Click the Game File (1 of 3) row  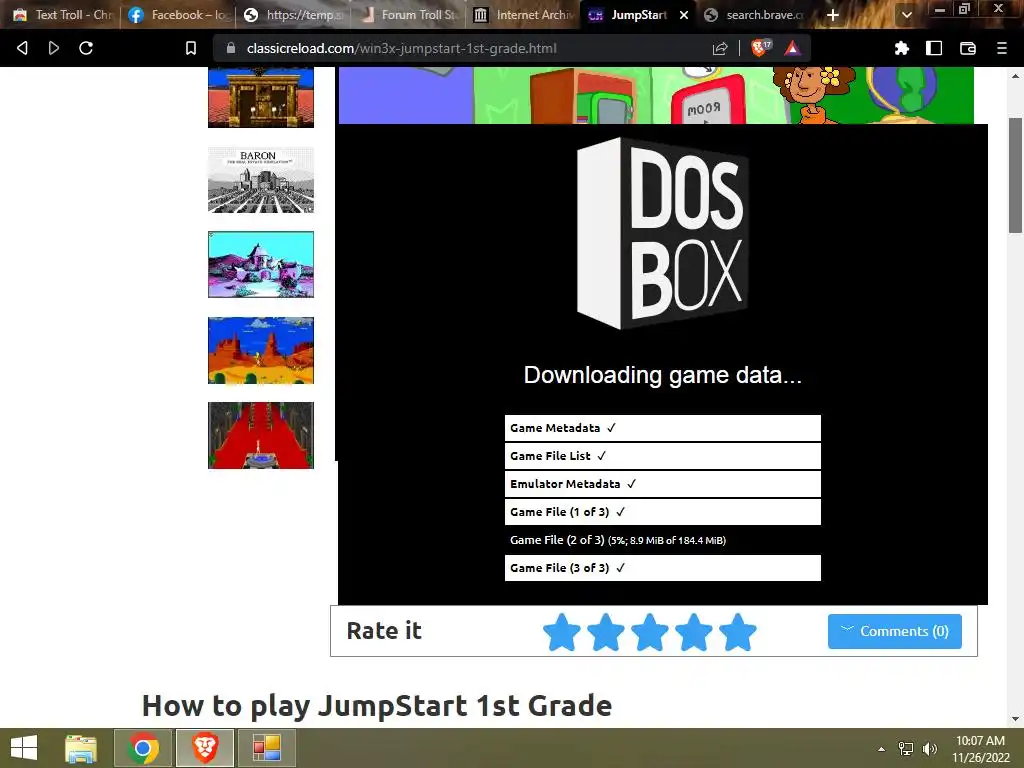[x=662, y=512]
